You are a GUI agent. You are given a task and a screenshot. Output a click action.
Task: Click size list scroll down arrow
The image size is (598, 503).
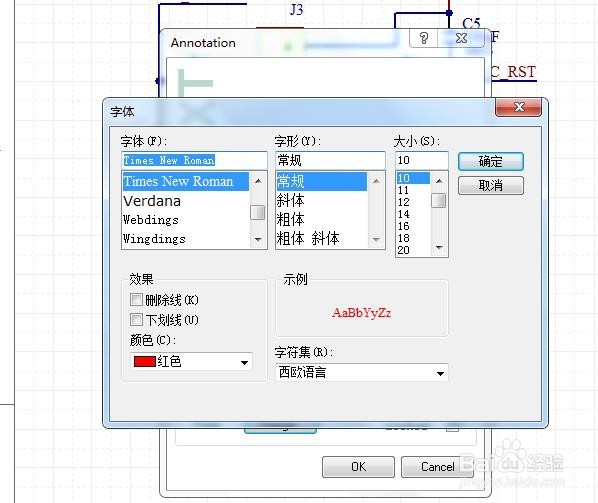point(439,248)
